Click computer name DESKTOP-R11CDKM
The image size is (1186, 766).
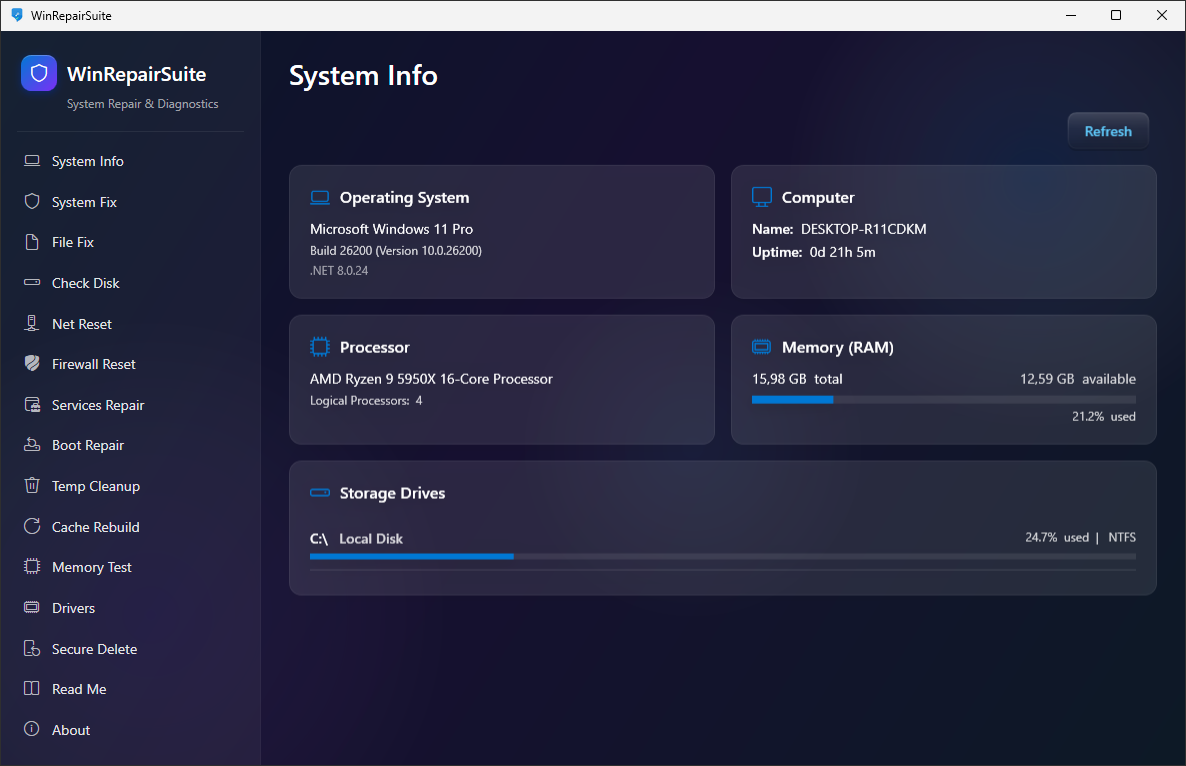[864, 229]
